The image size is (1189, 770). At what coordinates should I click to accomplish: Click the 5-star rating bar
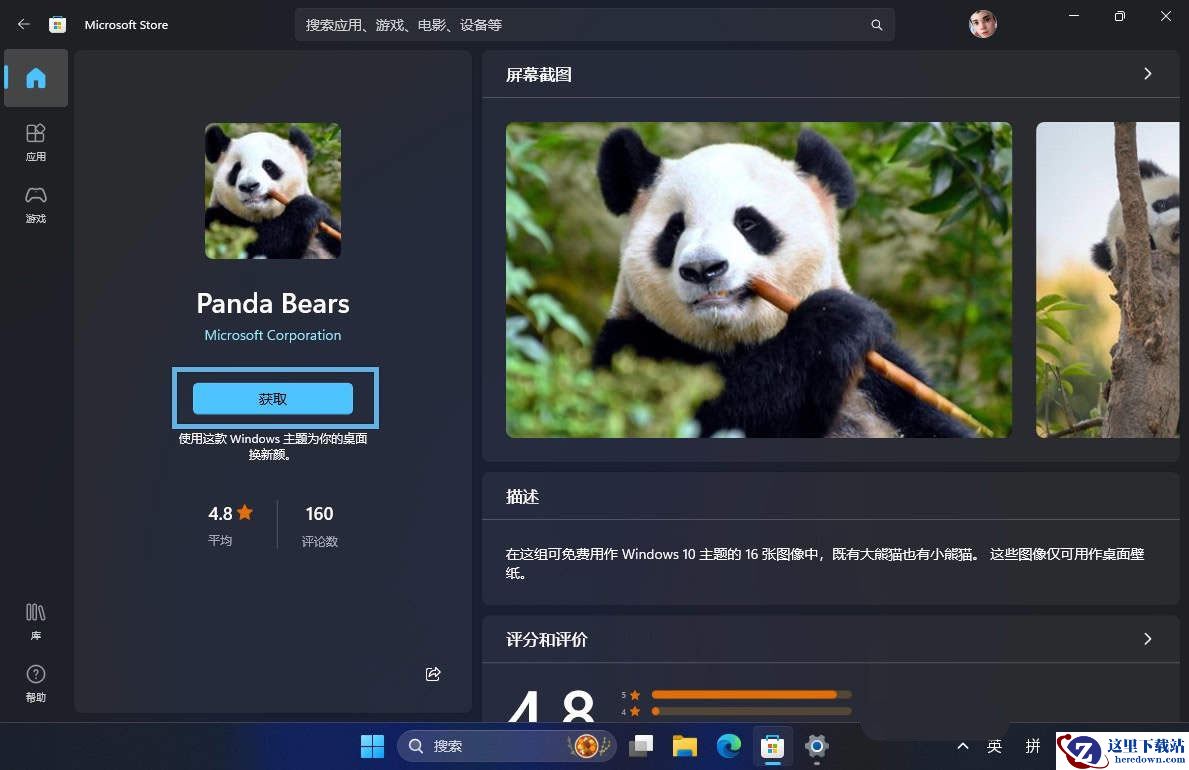click(x=751, y=695)
